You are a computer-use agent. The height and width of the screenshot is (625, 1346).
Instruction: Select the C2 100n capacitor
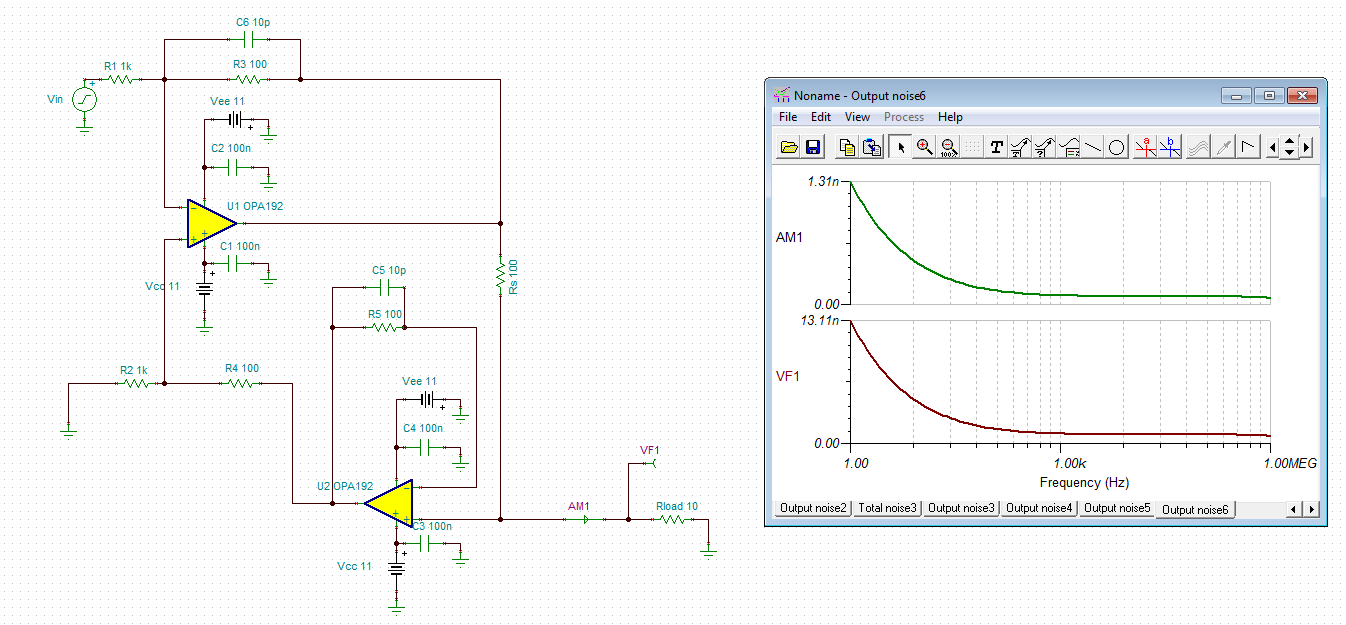(x=231, y=166)
